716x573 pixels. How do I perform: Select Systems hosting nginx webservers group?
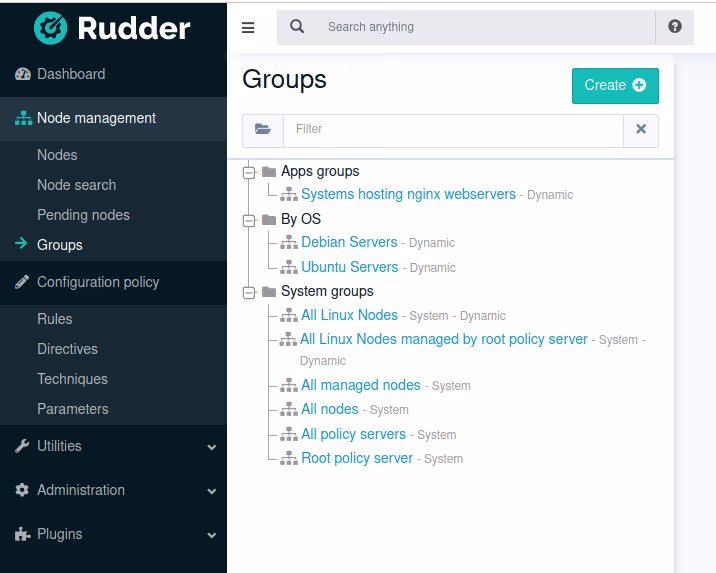pos(408,194)
